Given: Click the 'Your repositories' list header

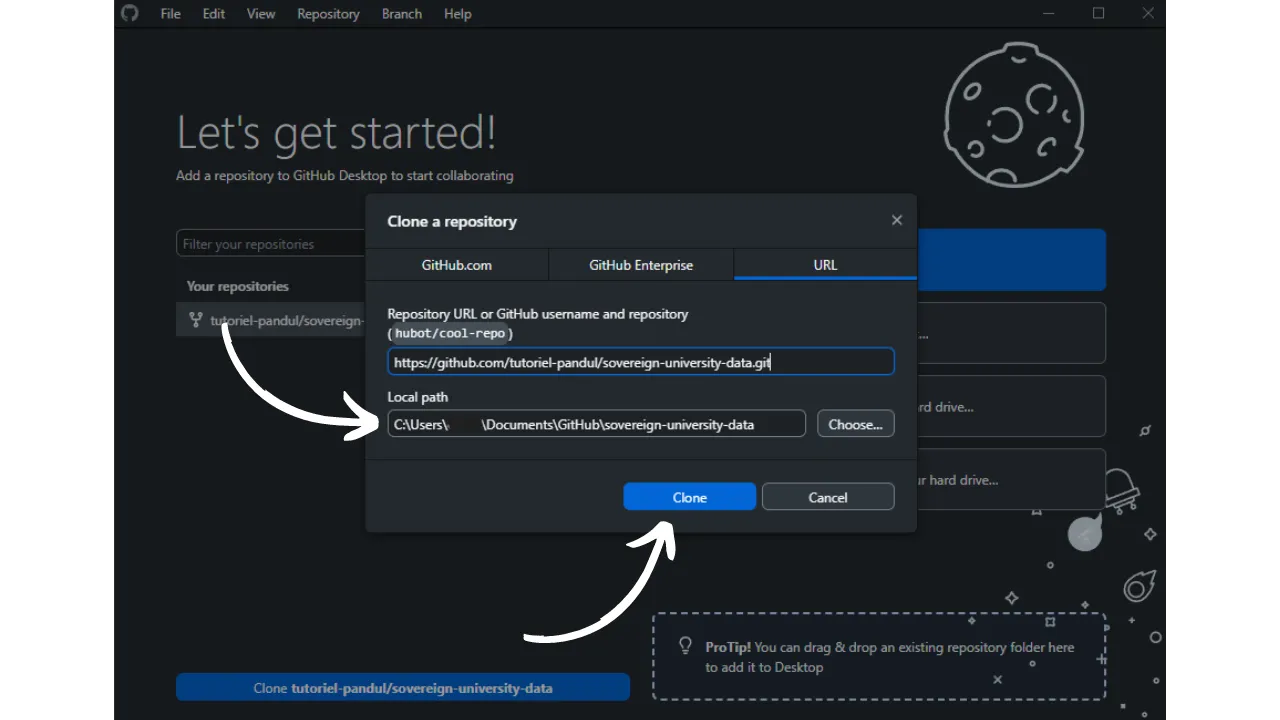Looking at the screenshot, I should (x=238, y=286).
